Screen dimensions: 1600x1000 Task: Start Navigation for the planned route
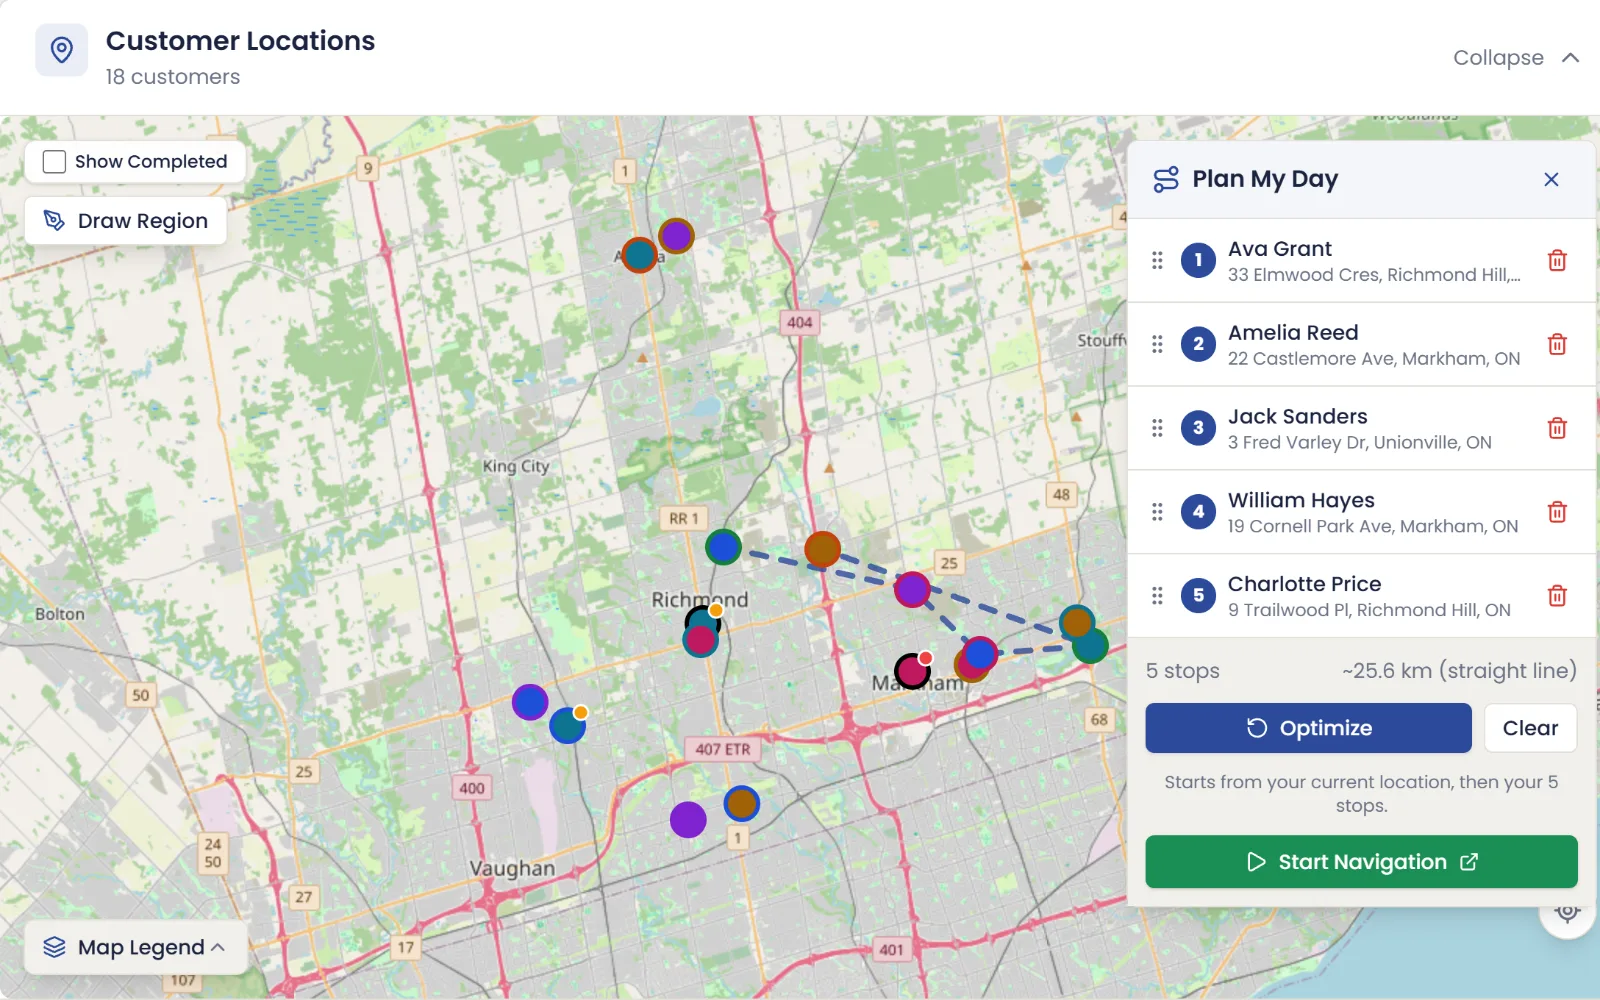click(1361, 862)
